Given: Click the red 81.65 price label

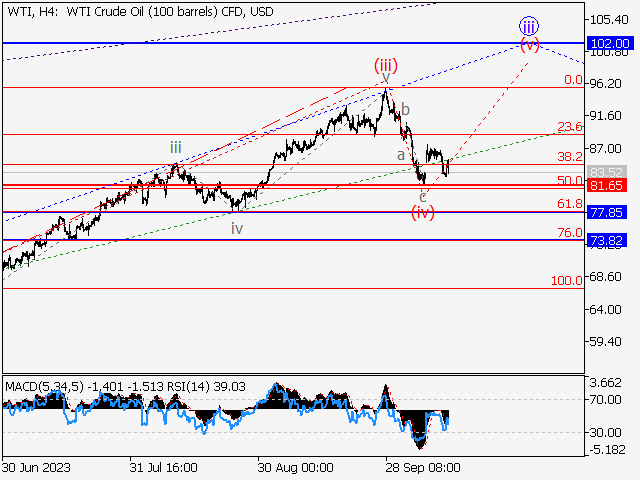Looking at the screenshot, I should [x=606, y=186].
